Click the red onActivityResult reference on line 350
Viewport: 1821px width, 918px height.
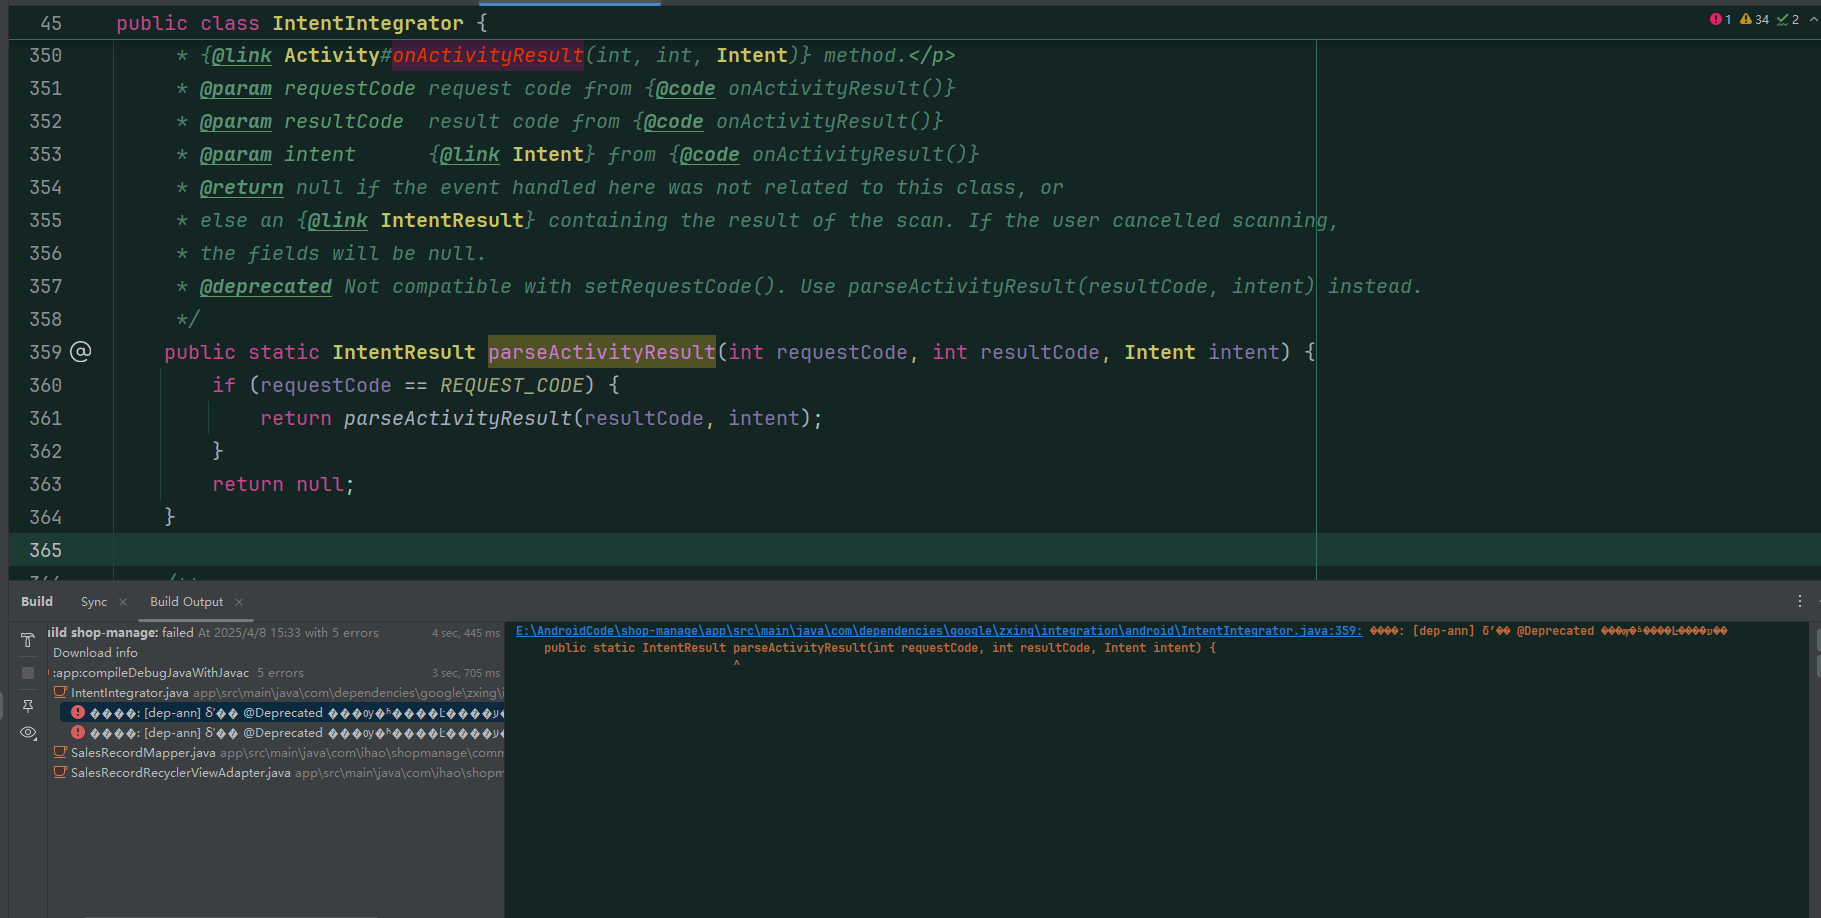pyautogui.click(x=488, y=55)
